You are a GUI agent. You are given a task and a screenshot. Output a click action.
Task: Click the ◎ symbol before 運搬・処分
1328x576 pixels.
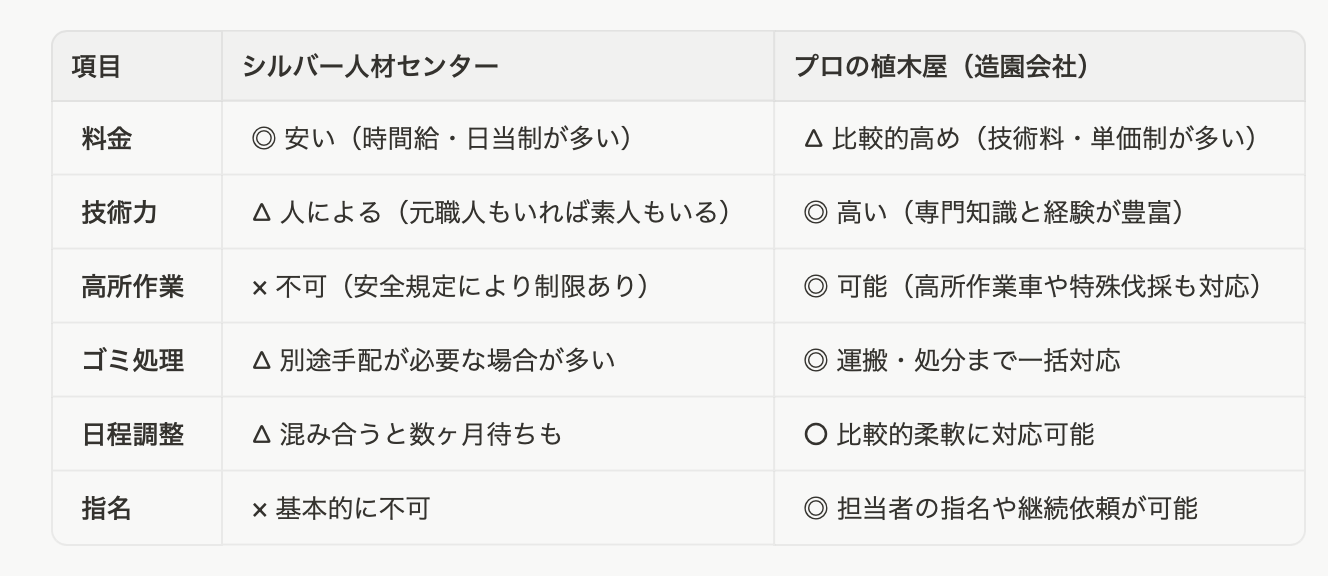click(x=815, y=360)
